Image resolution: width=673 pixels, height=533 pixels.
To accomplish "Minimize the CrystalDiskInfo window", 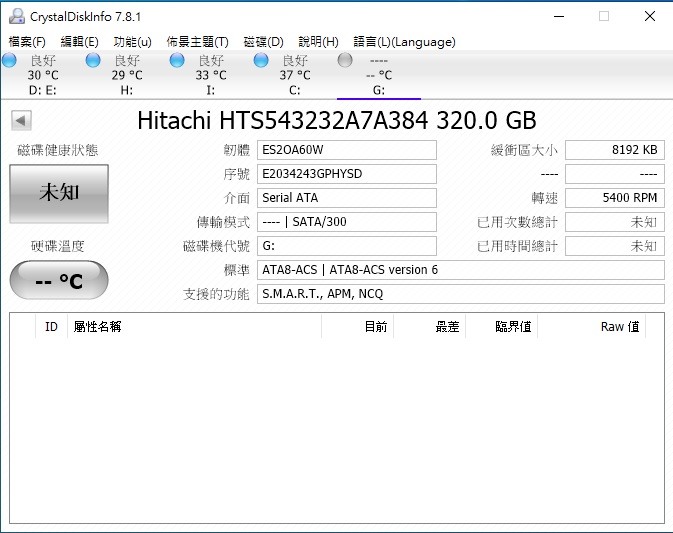I will click(559, 16).
